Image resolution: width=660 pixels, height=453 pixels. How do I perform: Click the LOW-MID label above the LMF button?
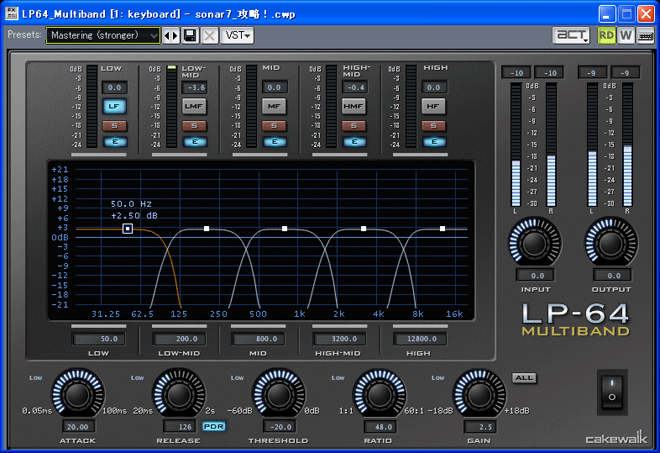[194, 71]
